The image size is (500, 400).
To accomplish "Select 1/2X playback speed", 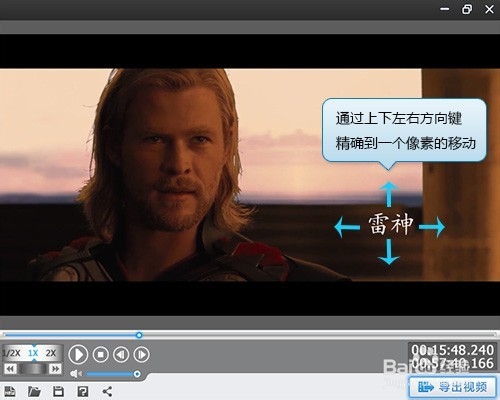I will (x=12, y=353).
